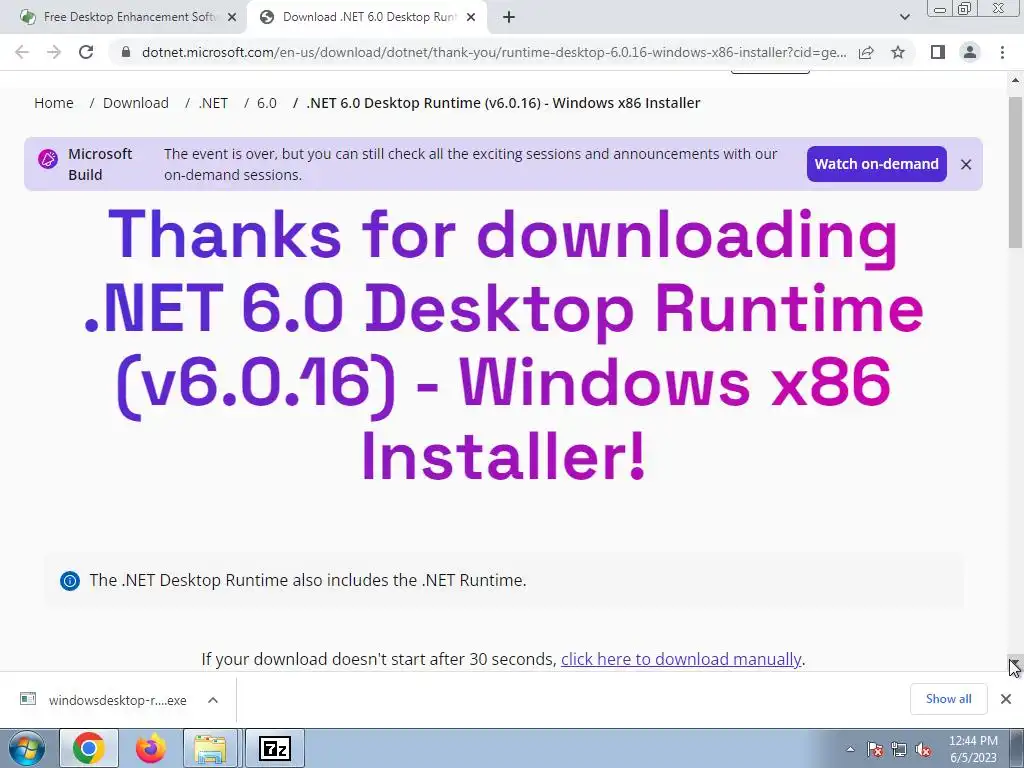Open the .NET breadcrumb link

(214, 103)
